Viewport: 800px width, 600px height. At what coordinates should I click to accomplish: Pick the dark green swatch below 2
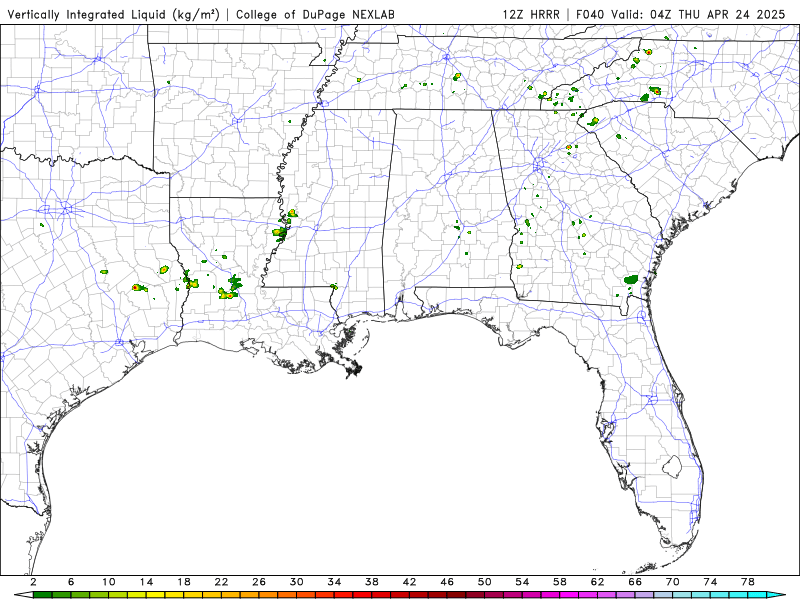coord(43,595)
